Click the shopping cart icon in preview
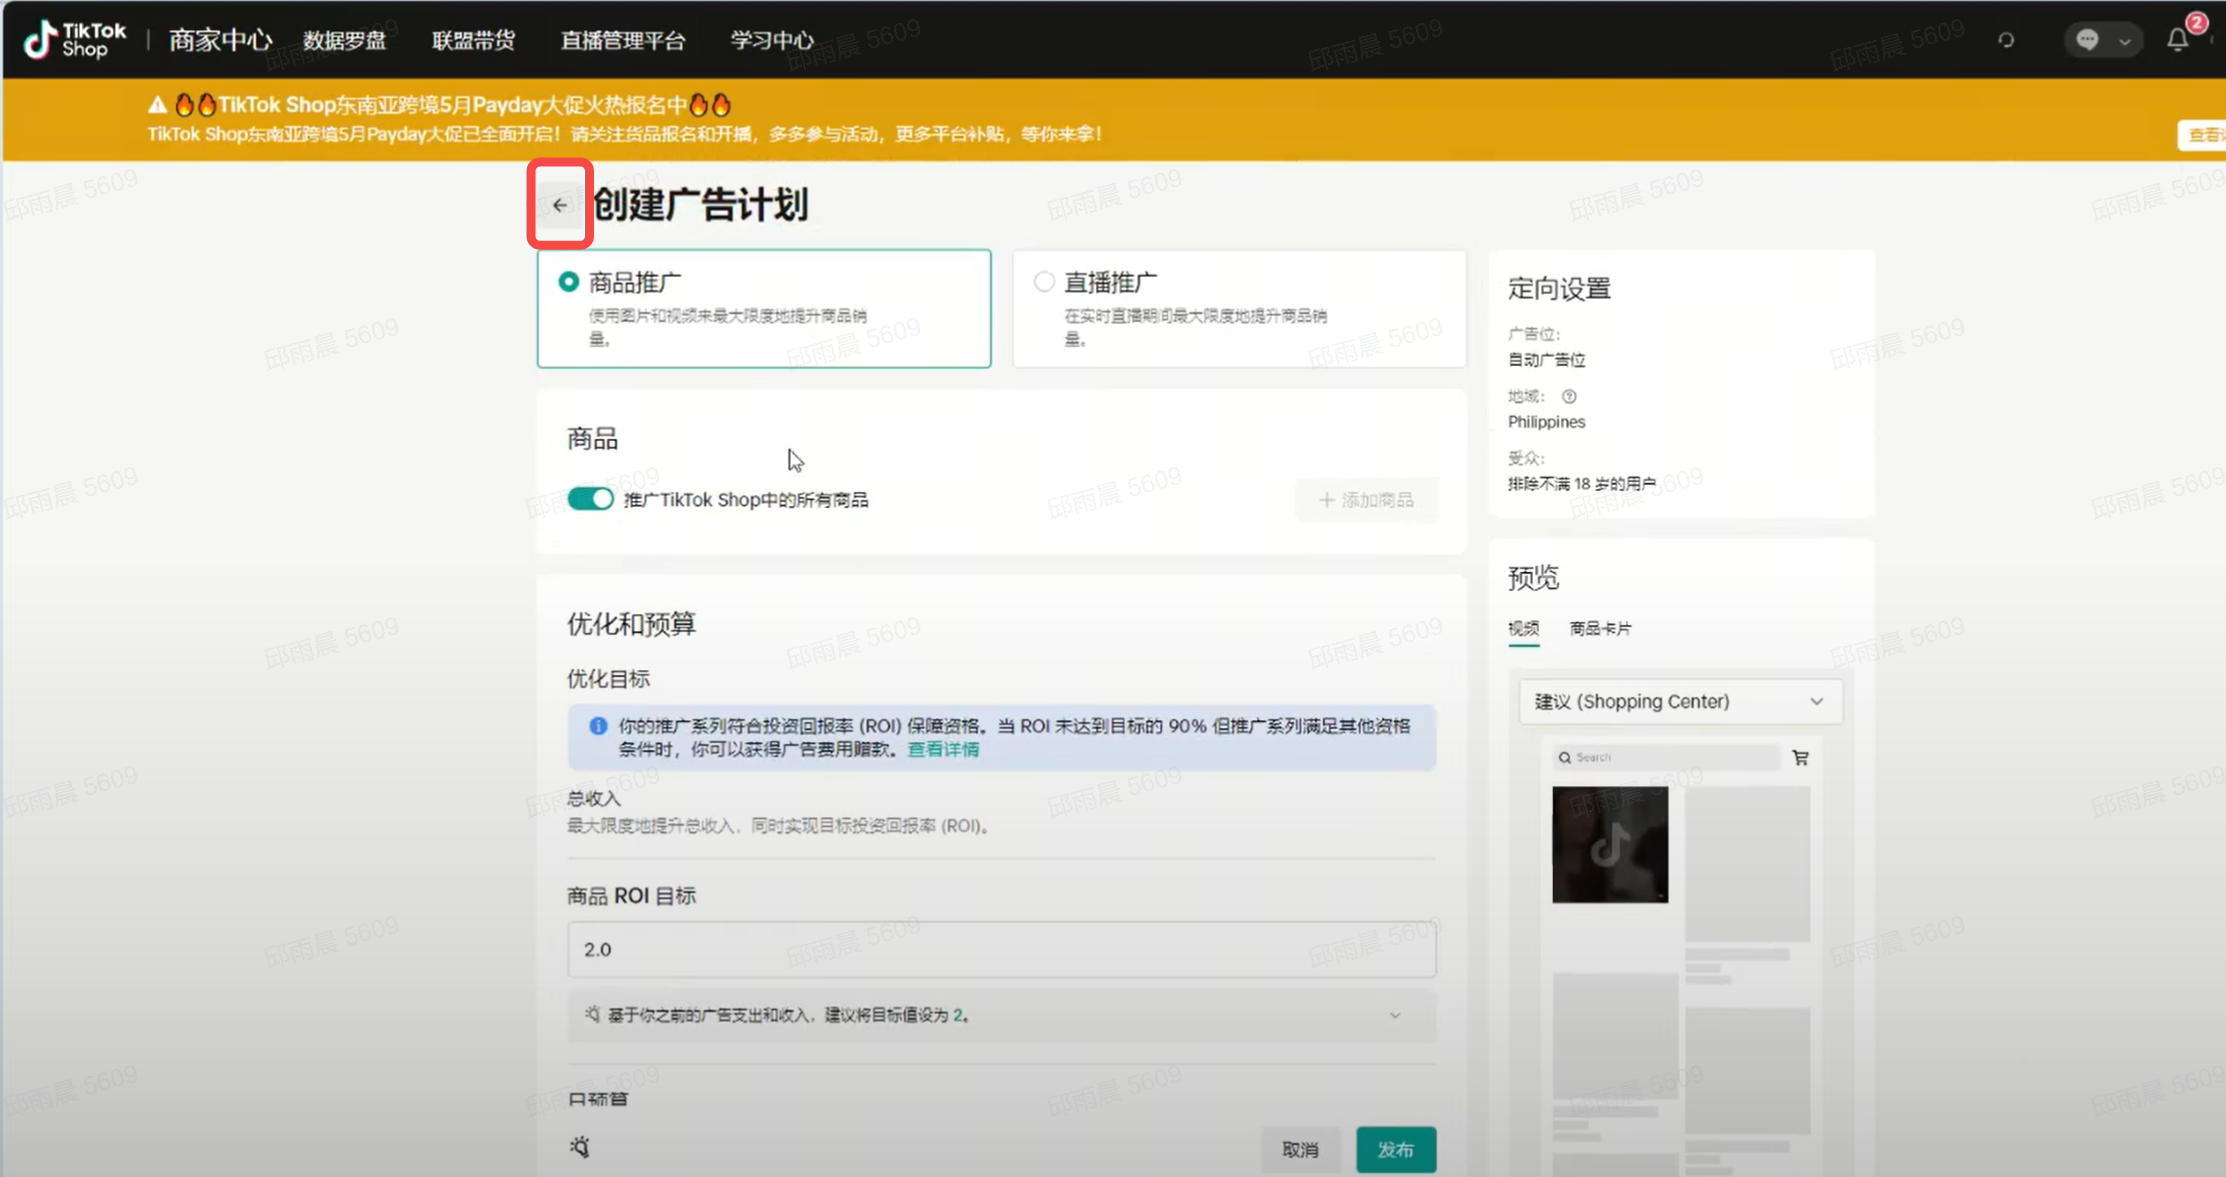Screen dimensions: 2226x1177 [1800, 758]
